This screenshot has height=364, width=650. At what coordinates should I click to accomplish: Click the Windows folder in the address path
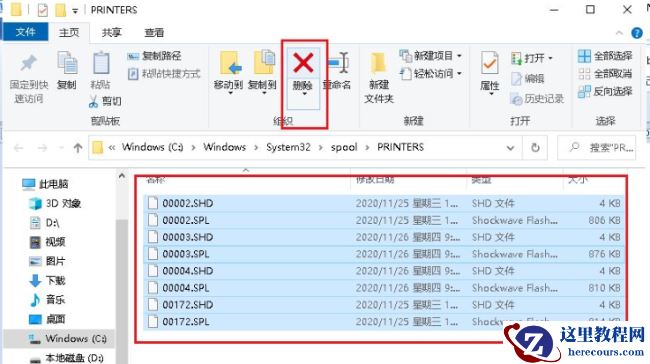[225, 147]
